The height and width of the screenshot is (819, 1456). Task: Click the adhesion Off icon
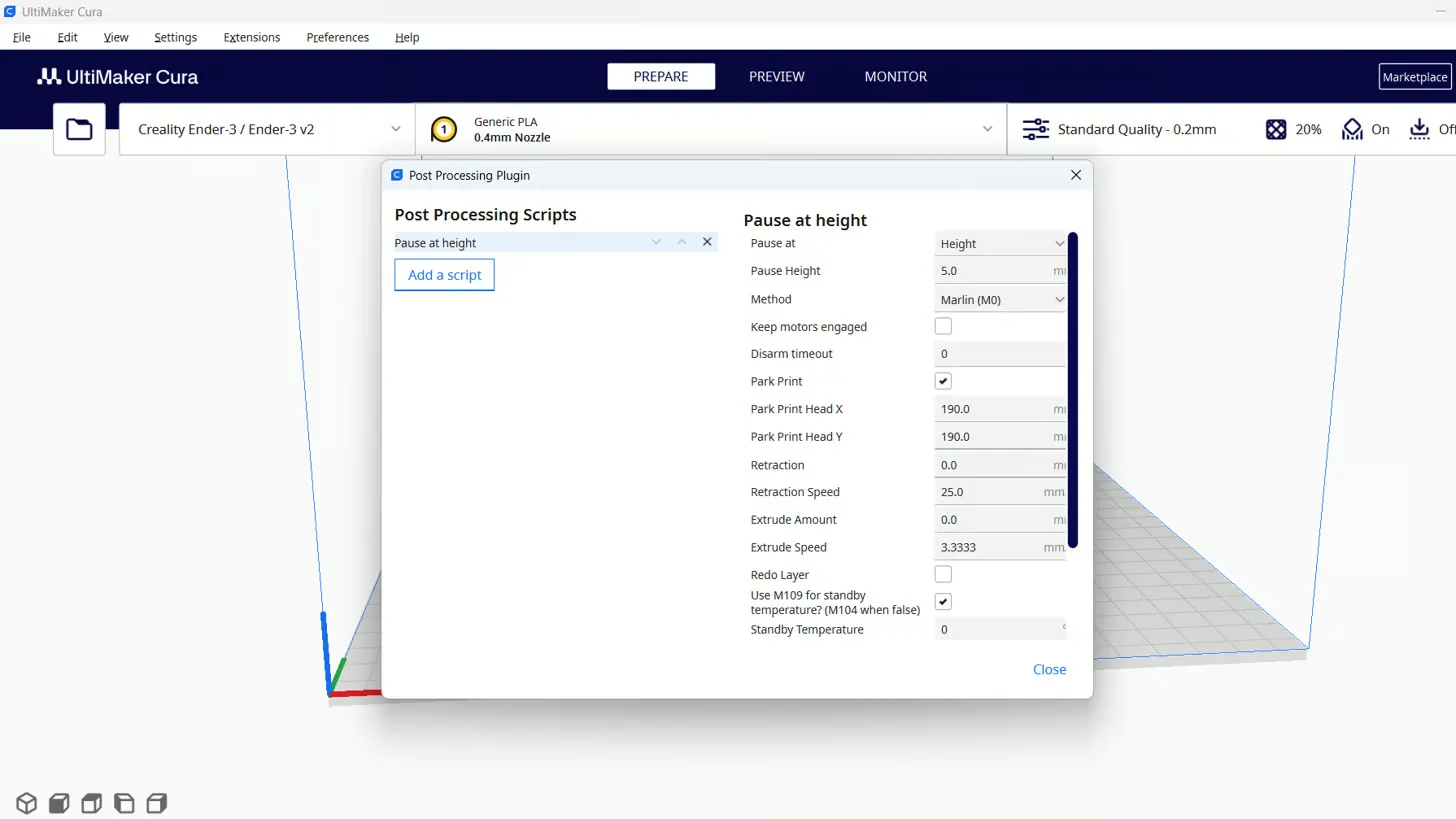1419,129
